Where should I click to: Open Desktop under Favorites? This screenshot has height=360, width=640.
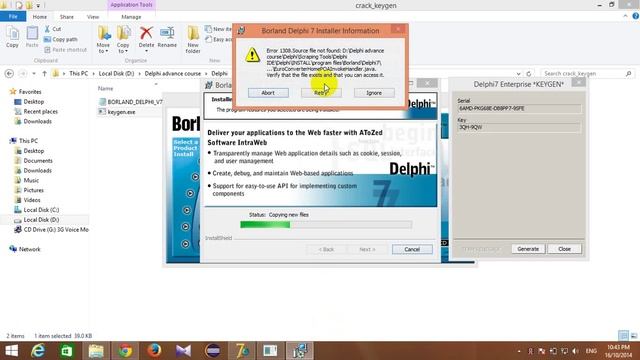coord(33,101)
